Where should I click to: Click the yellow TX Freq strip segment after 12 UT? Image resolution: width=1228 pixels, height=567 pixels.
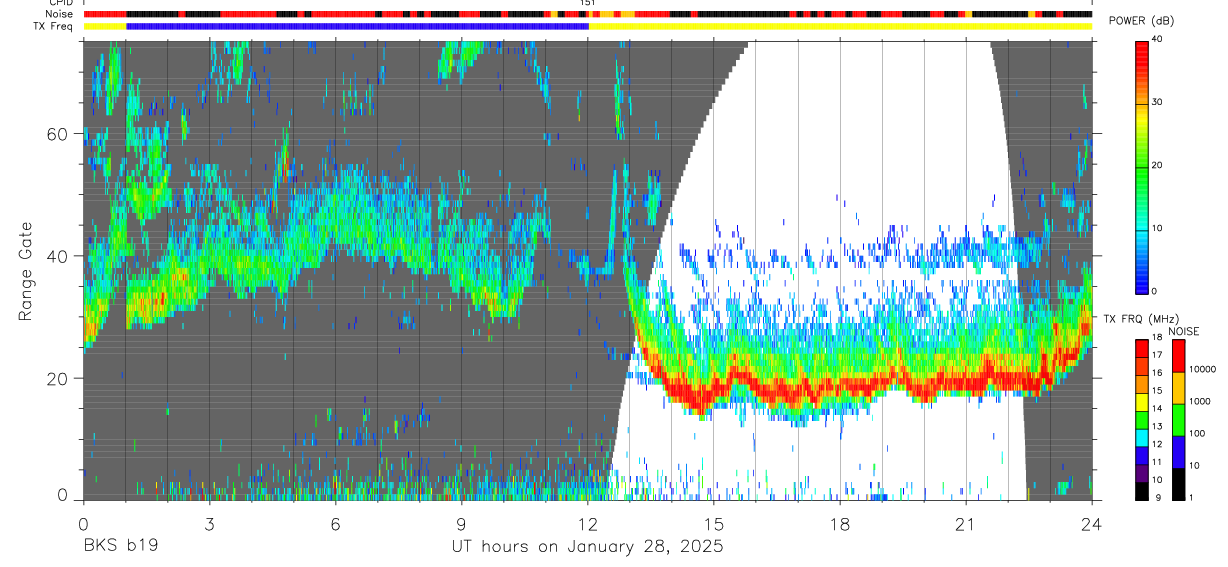point(840,27)
